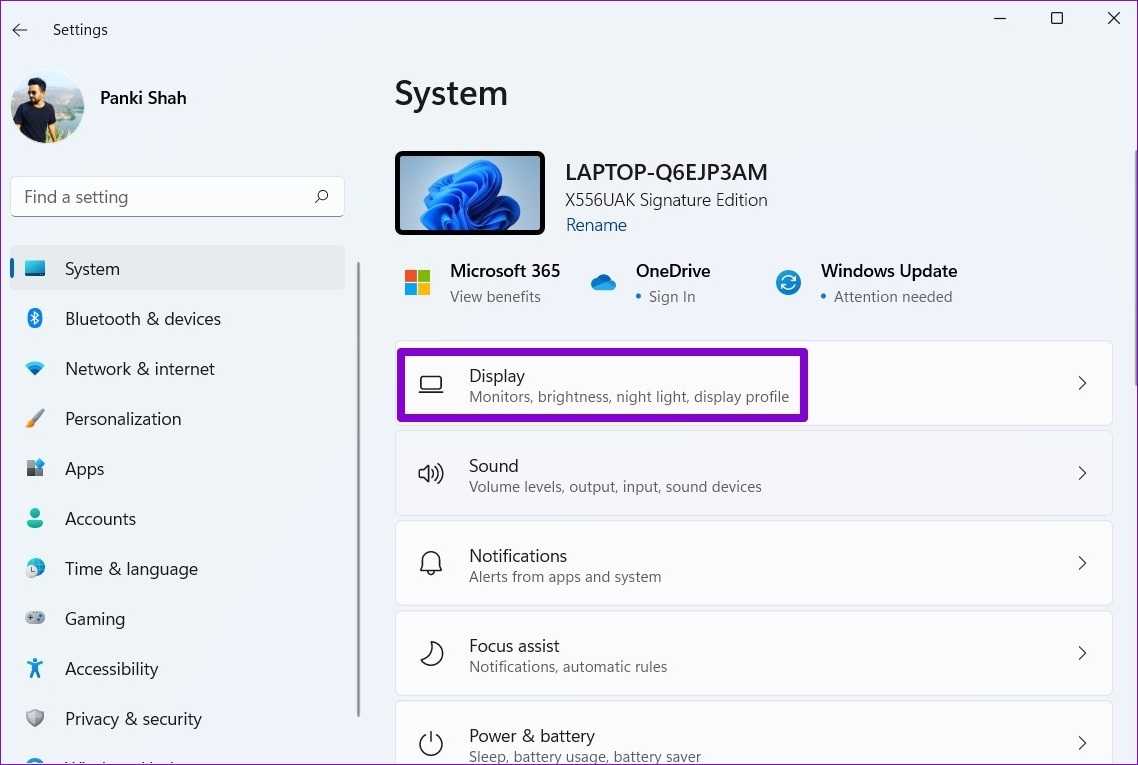This screenshot has width=1138, height=765.
Task: Click the Bluetooth & devices icon
Action: pos(35,319)
